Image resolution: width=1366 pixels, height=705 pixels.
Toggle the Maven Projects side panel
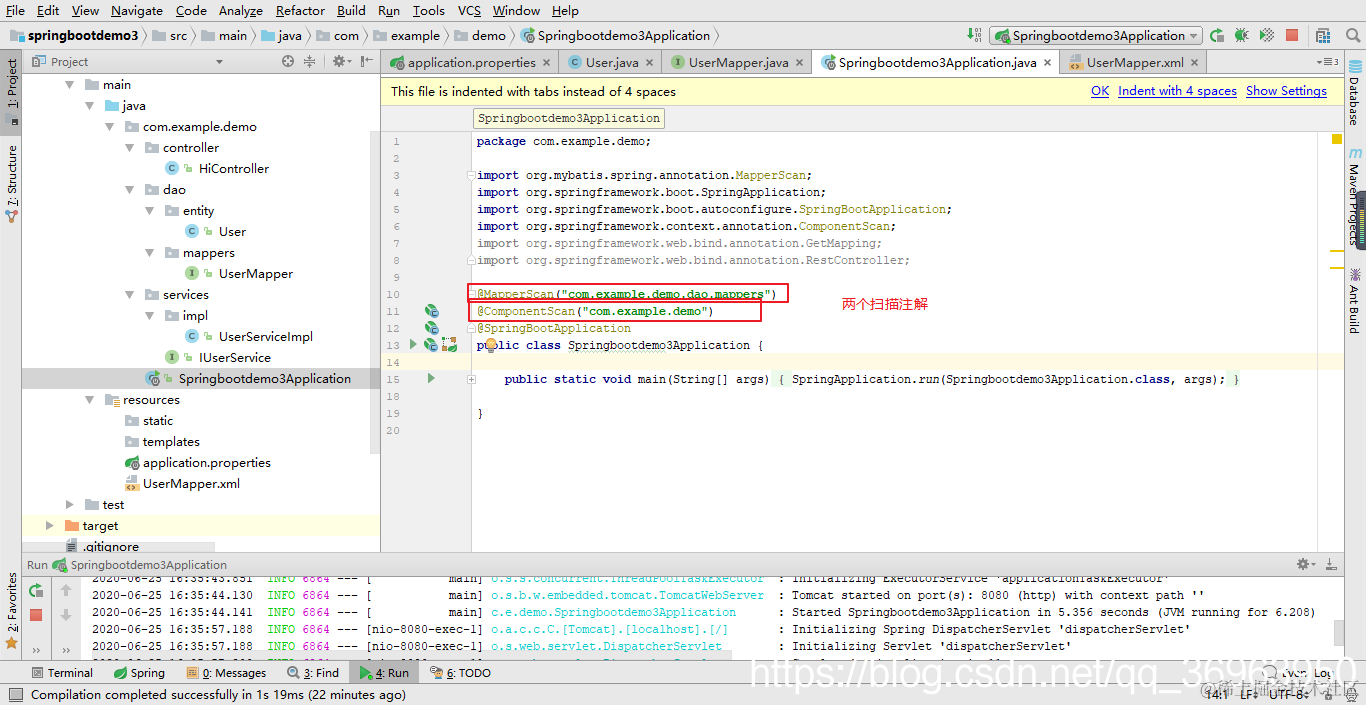point(1355,196)
